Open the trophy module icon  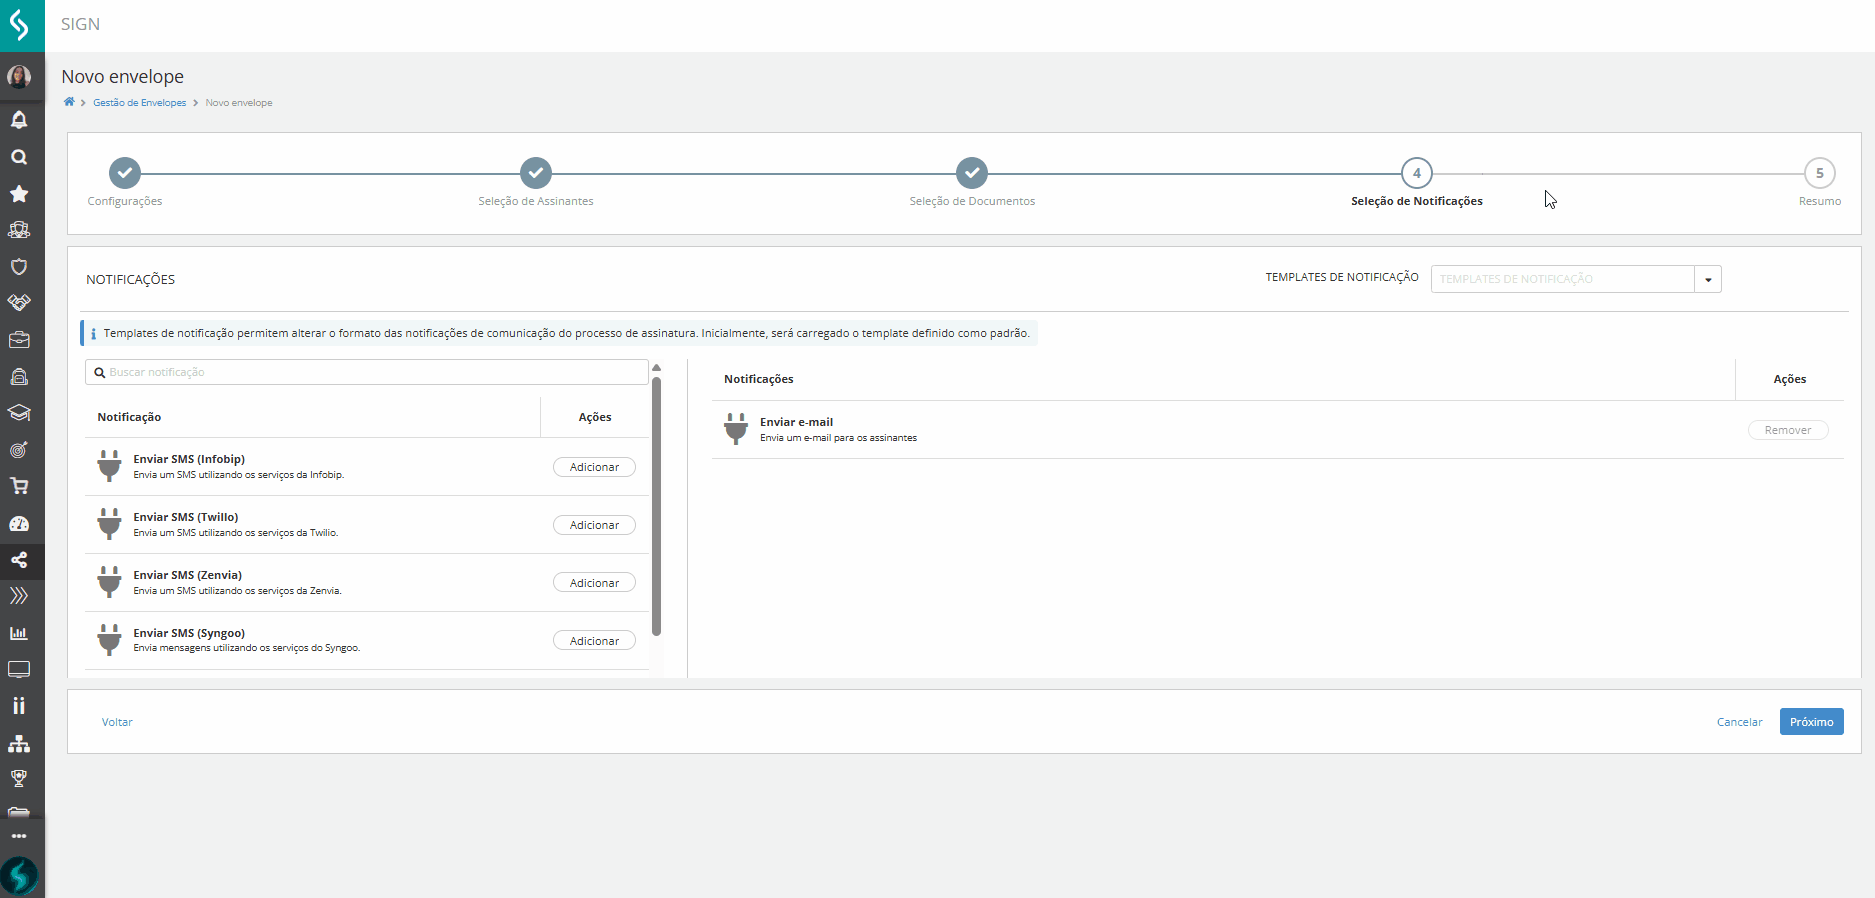pyautogui.click(x=19, y=778)
